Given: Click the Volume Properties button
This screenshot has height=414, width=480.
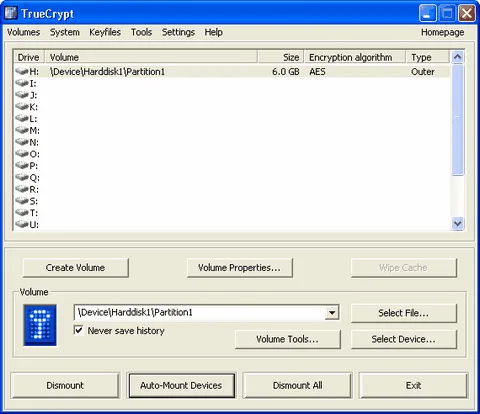Looking at the screenshot, I should (240, 268).
